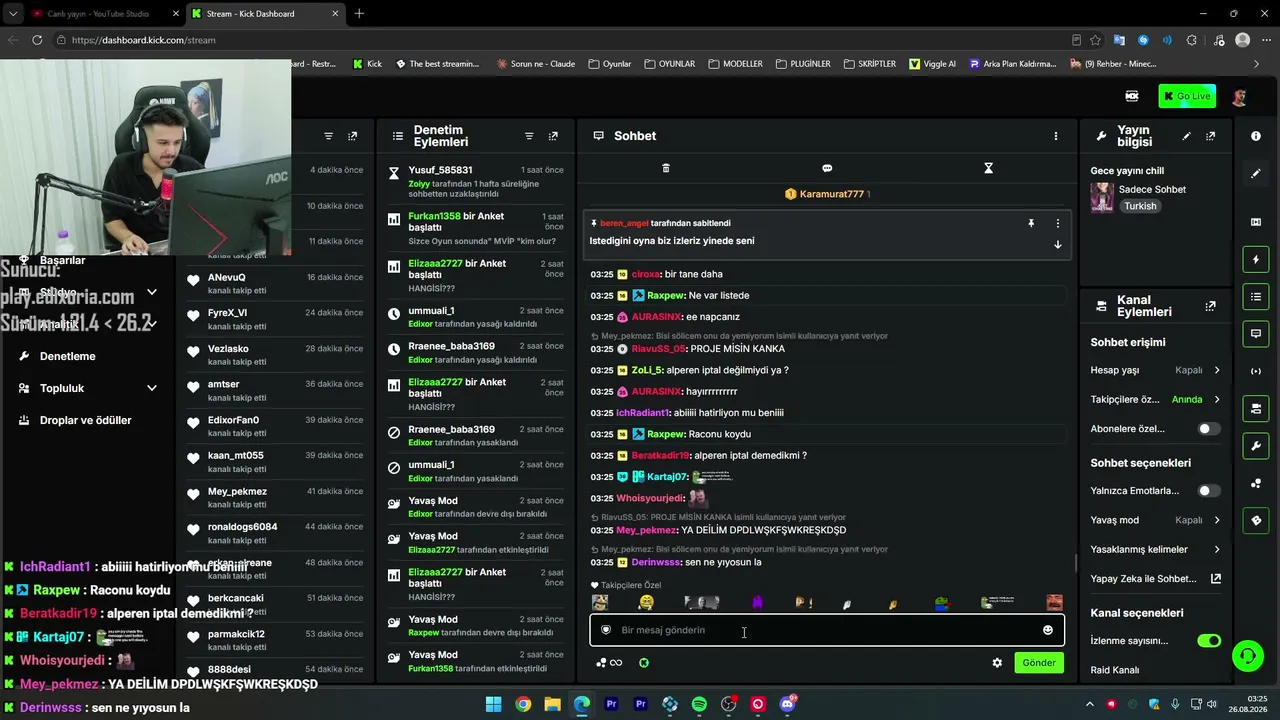Click the Turkish language tag

tap(1139, 206)
